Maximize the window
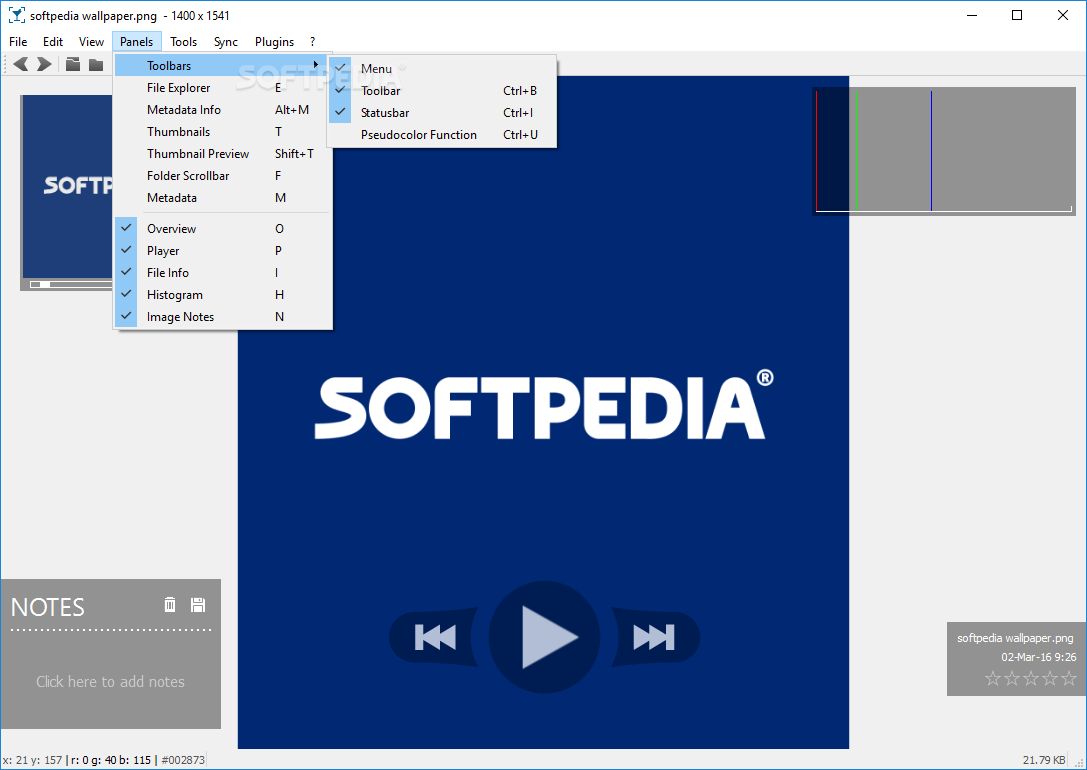 click(1017, 15)
